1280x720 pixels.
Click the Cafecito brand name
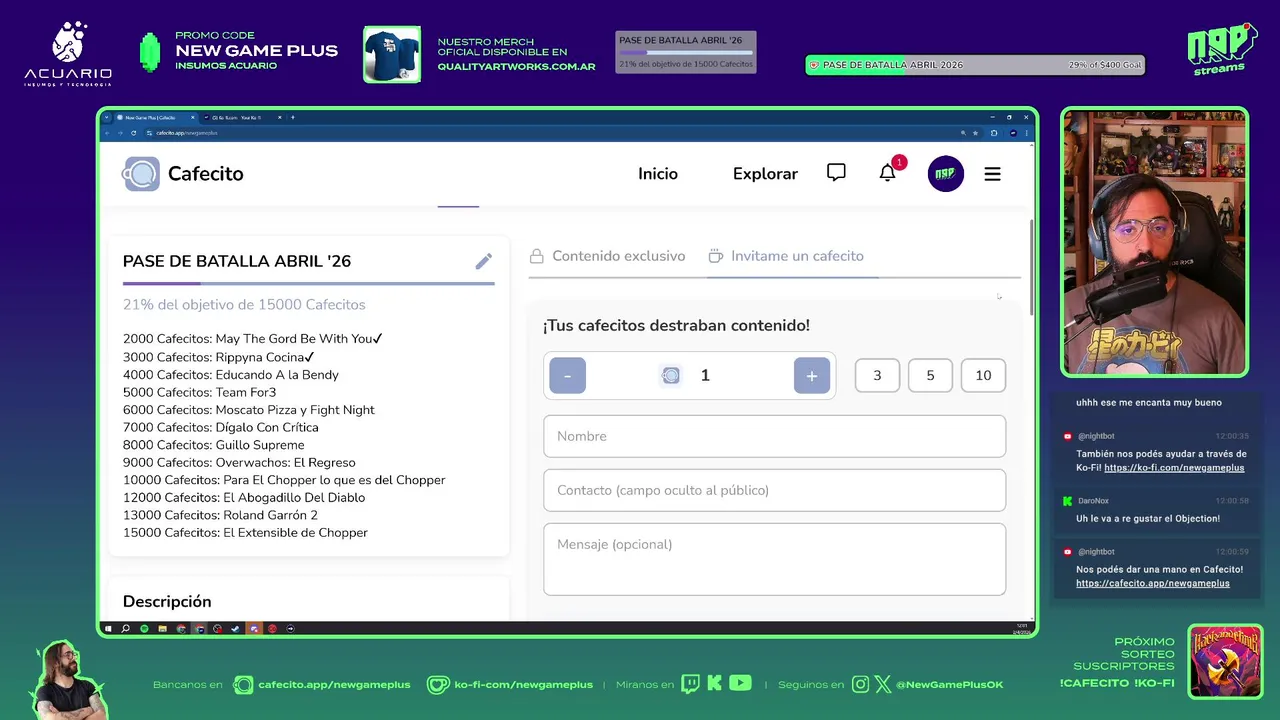pyautogui.click(x=205, y=174)
